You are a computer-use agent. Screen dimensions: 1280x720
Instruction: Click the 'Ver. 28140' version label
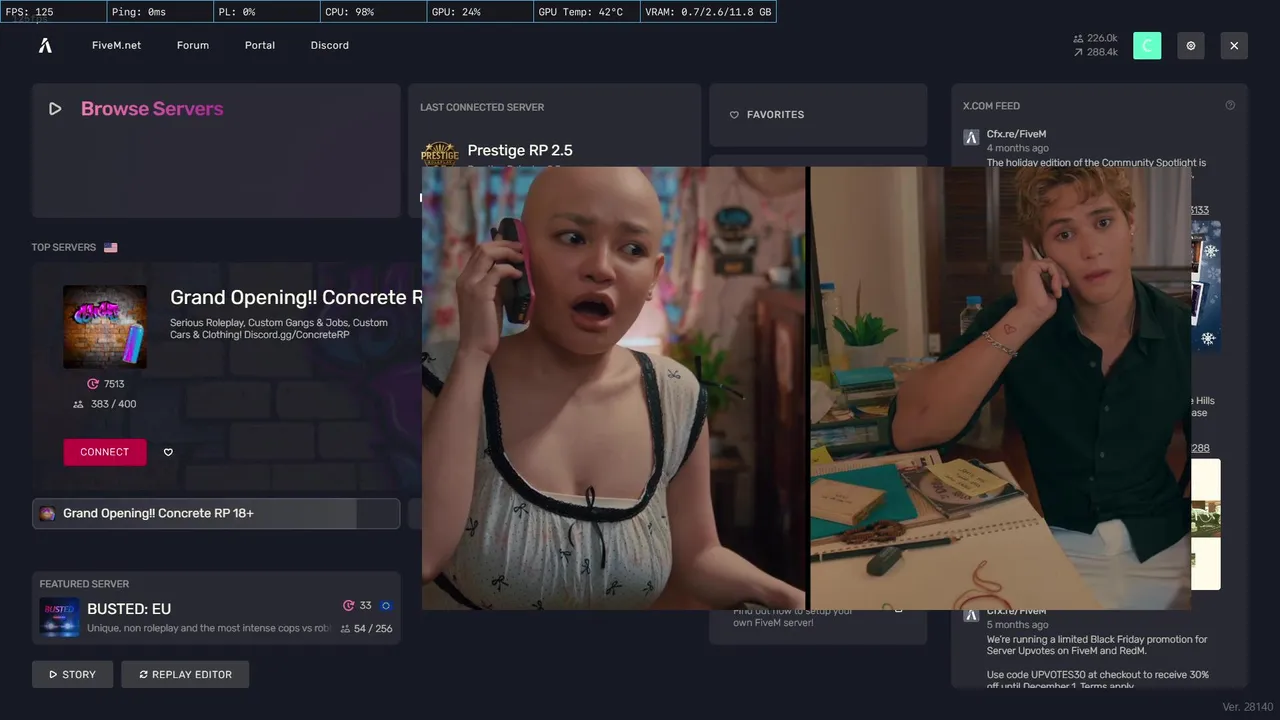click(1248, 707)
